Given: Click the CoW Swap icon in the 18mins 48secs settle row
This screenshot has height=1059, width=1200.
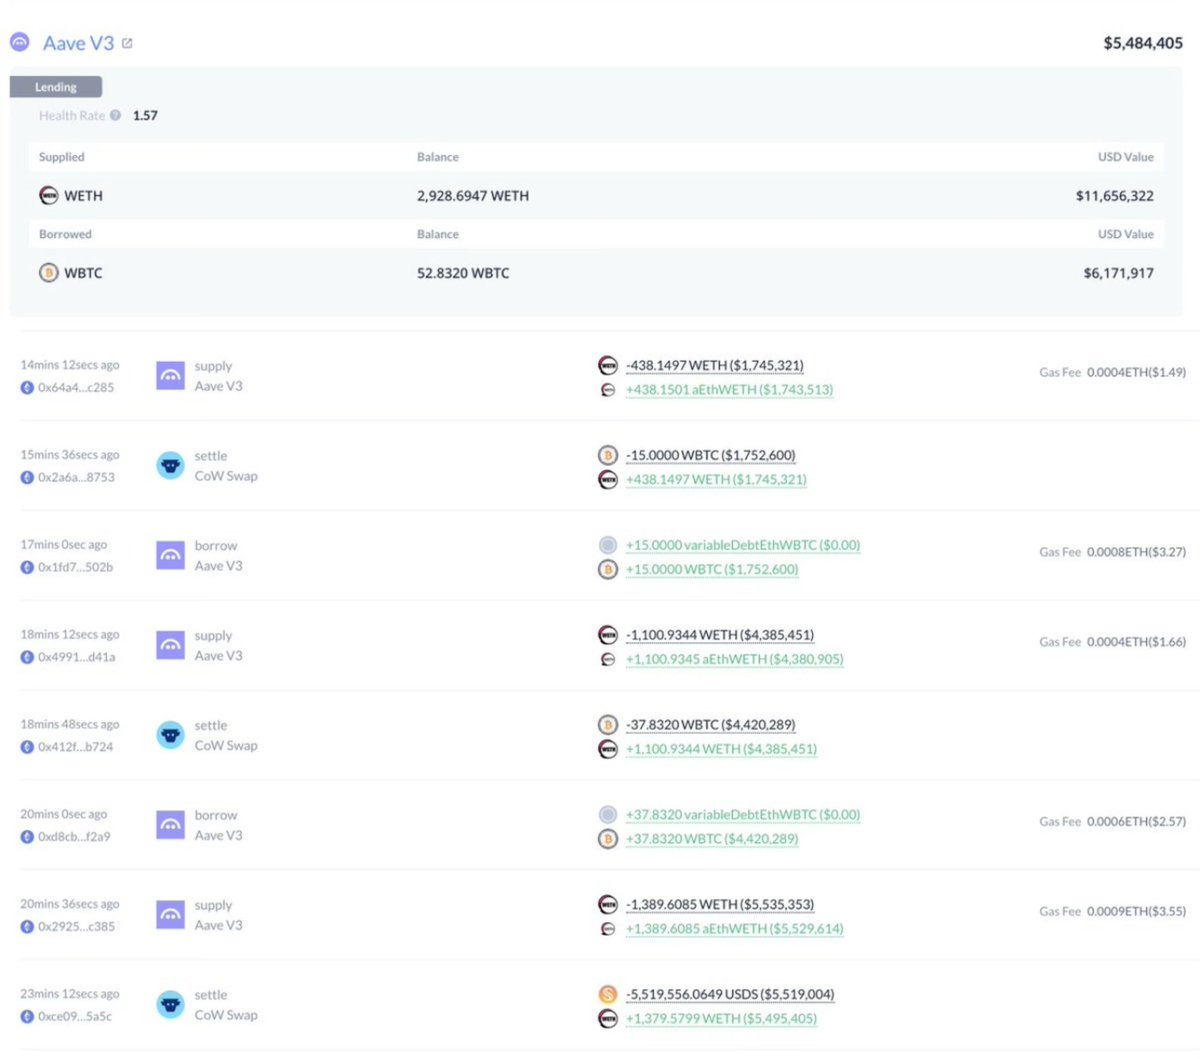Looking at the screenshot, I should (x=171, y=735).
